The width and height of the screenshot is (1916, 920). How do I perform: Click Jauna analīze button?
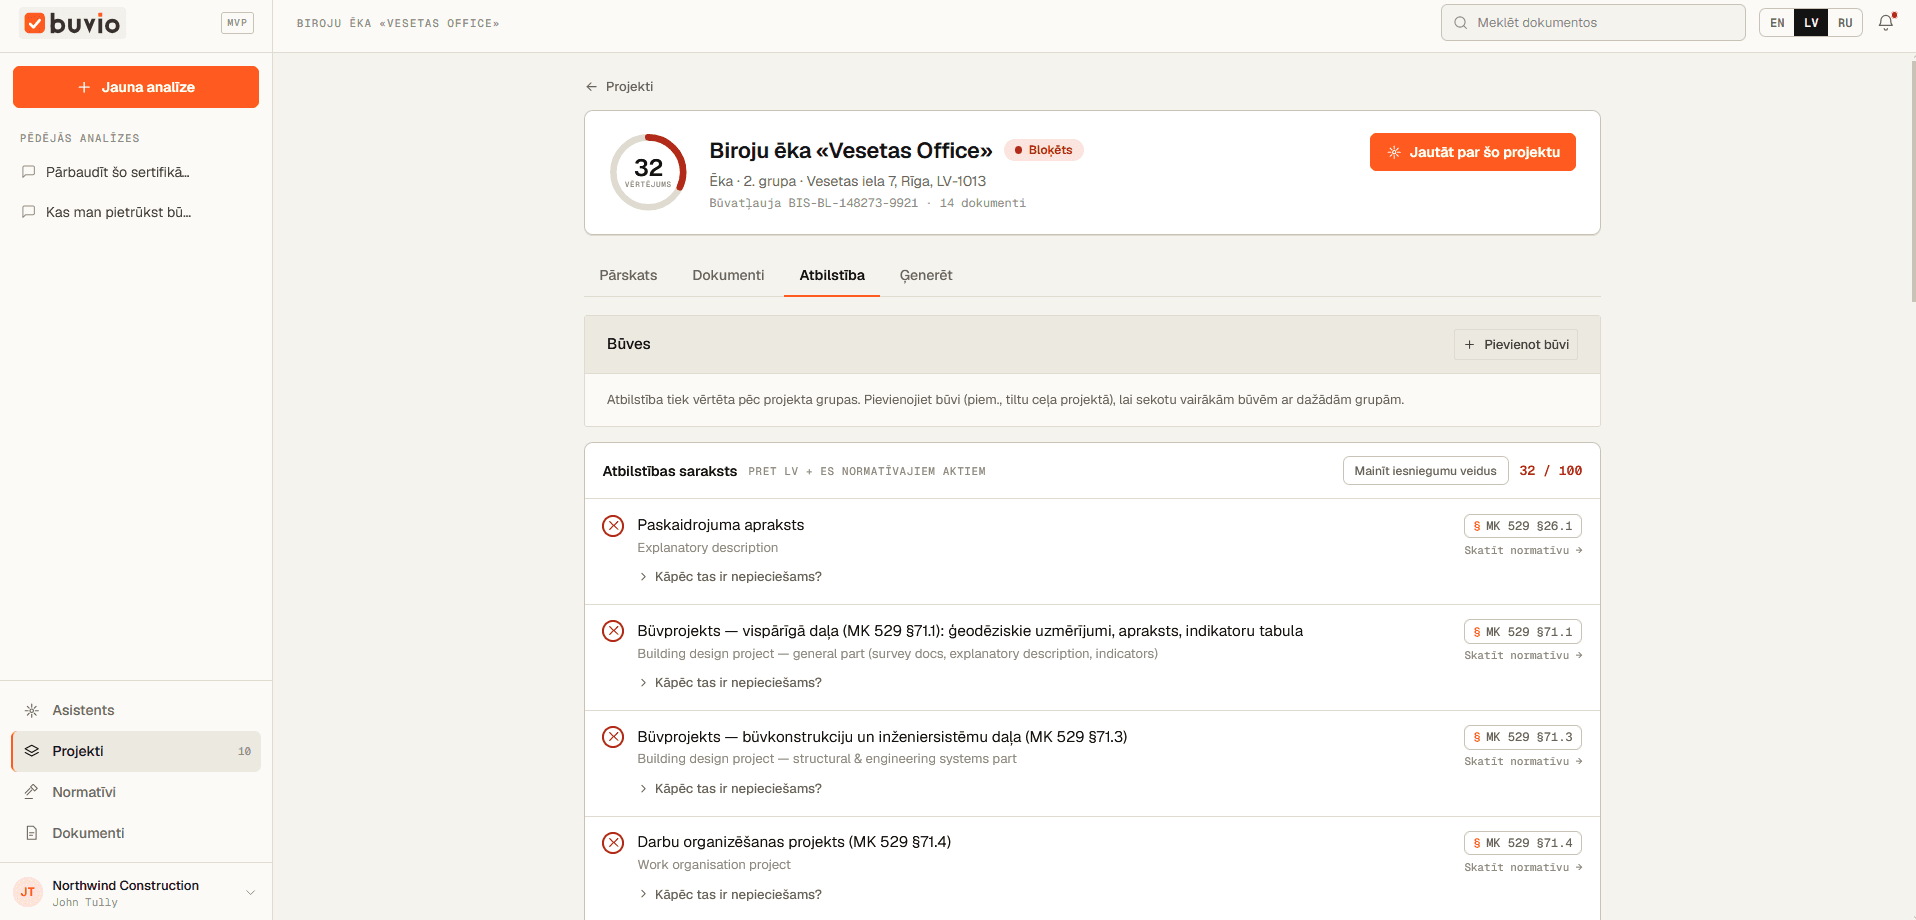(136, 87)
